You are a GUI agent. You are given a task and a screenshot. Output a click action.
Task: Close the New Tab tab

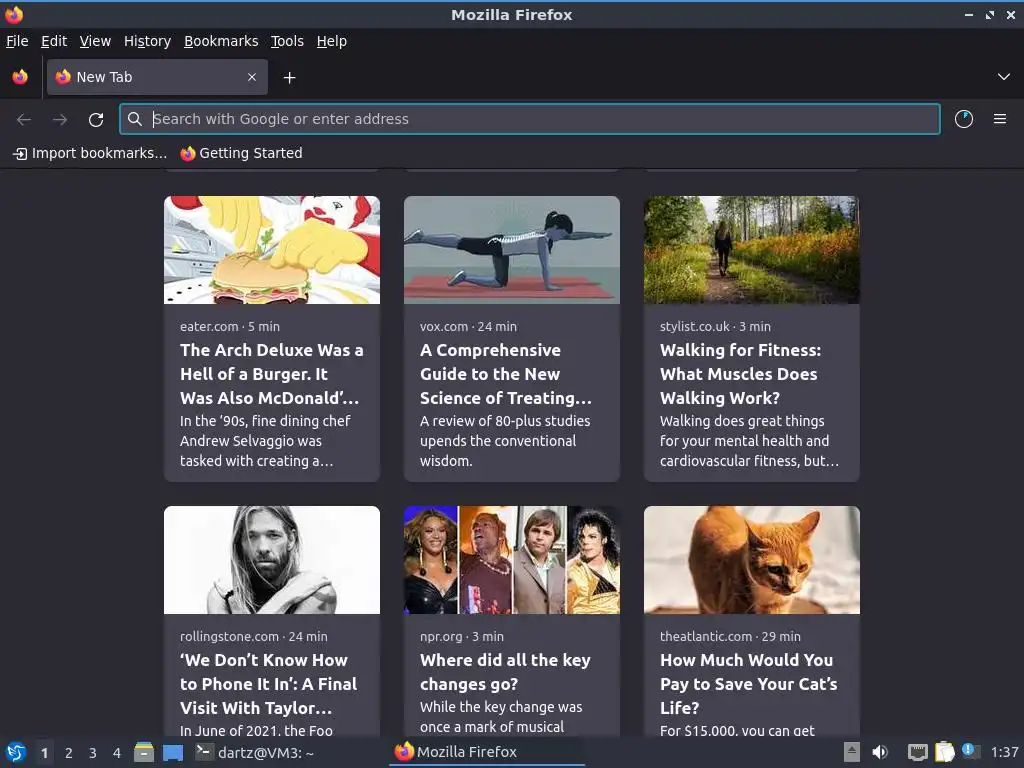251,77
